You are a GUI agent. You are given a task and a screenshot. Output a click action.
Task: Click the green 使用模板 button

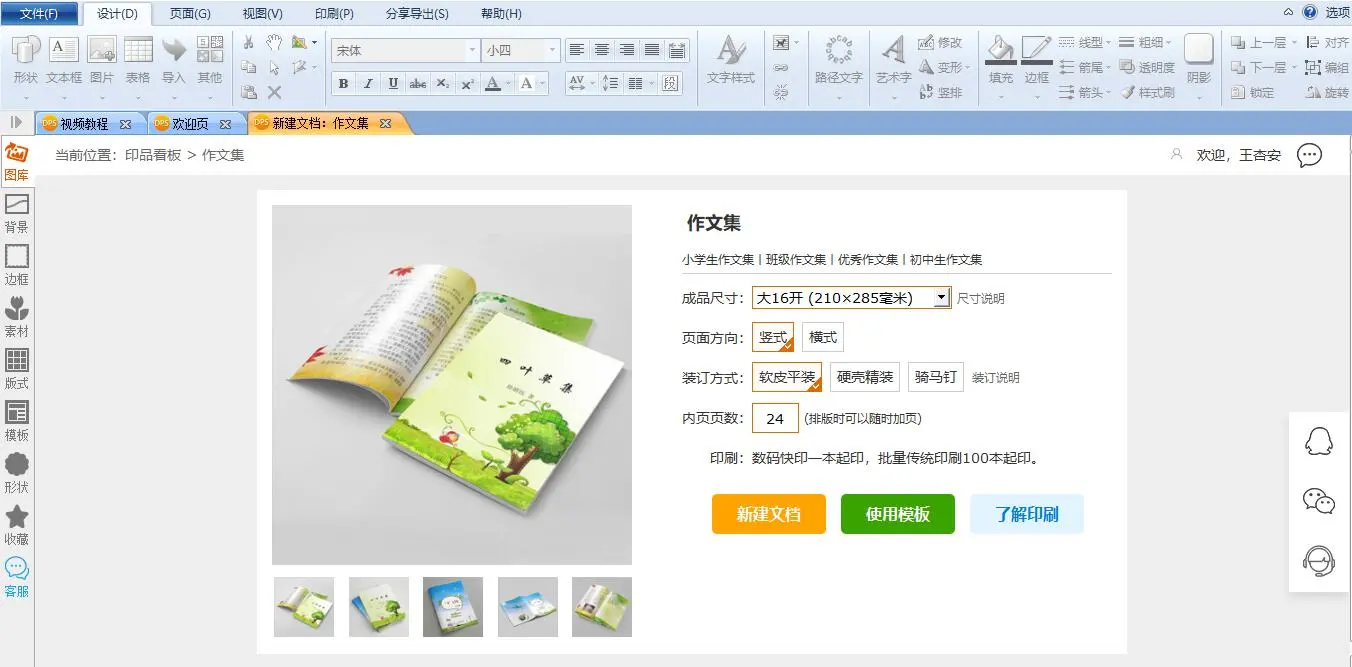(898, 514)
